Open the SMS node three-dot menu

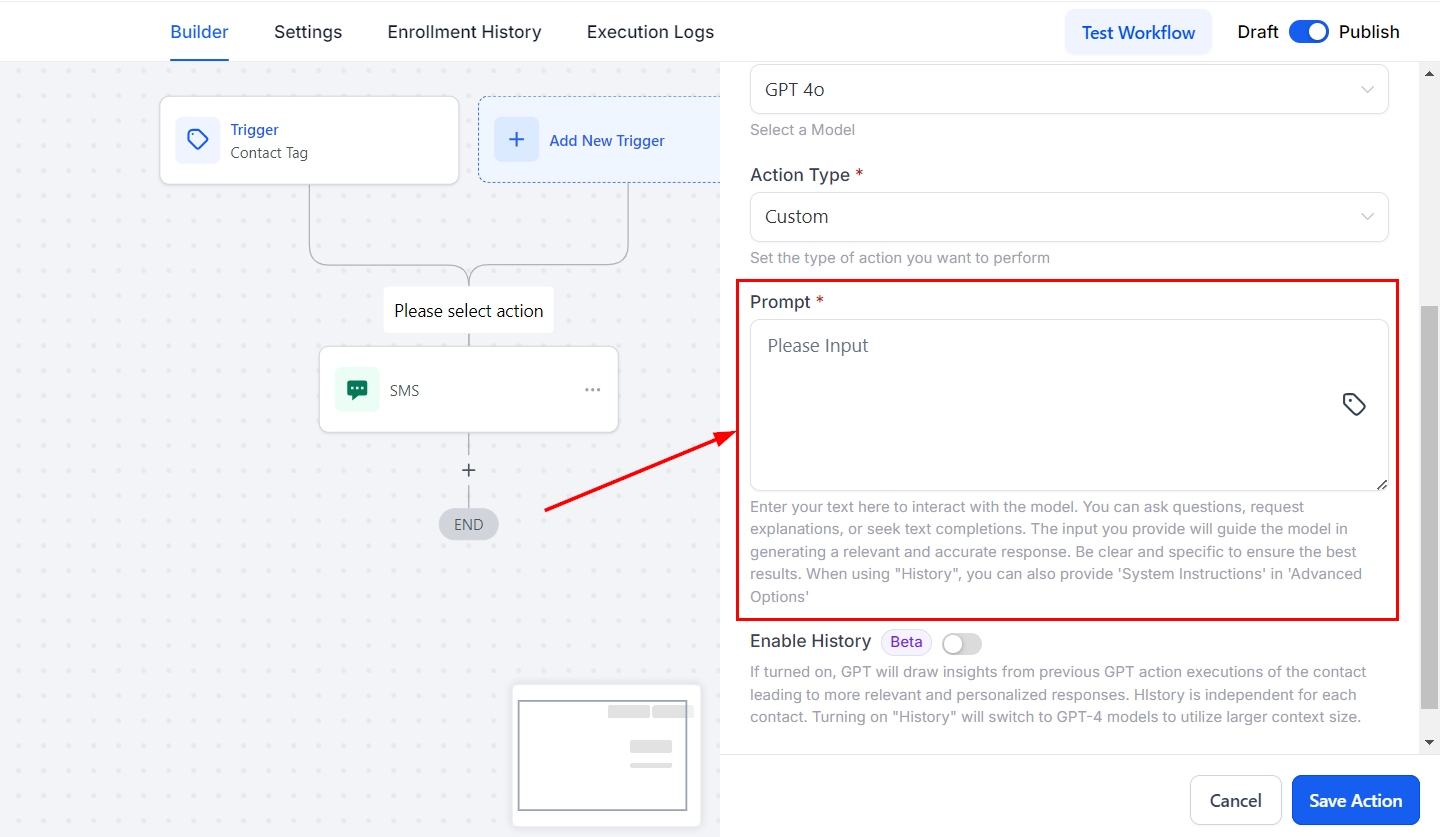pyautogui.click(x=593, y=390)
